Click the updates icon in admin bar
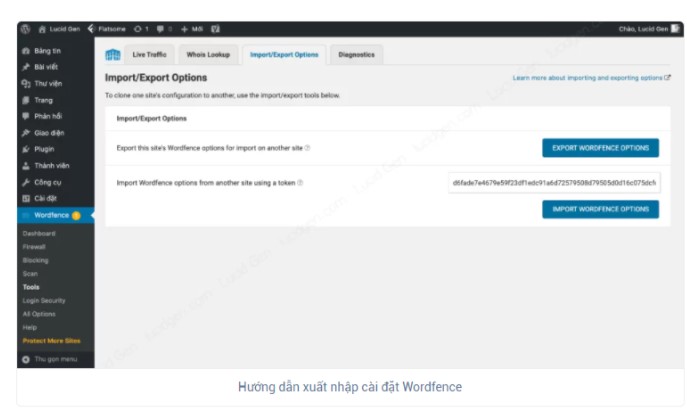The image size is (687, 412). click(x=139, y=29)
